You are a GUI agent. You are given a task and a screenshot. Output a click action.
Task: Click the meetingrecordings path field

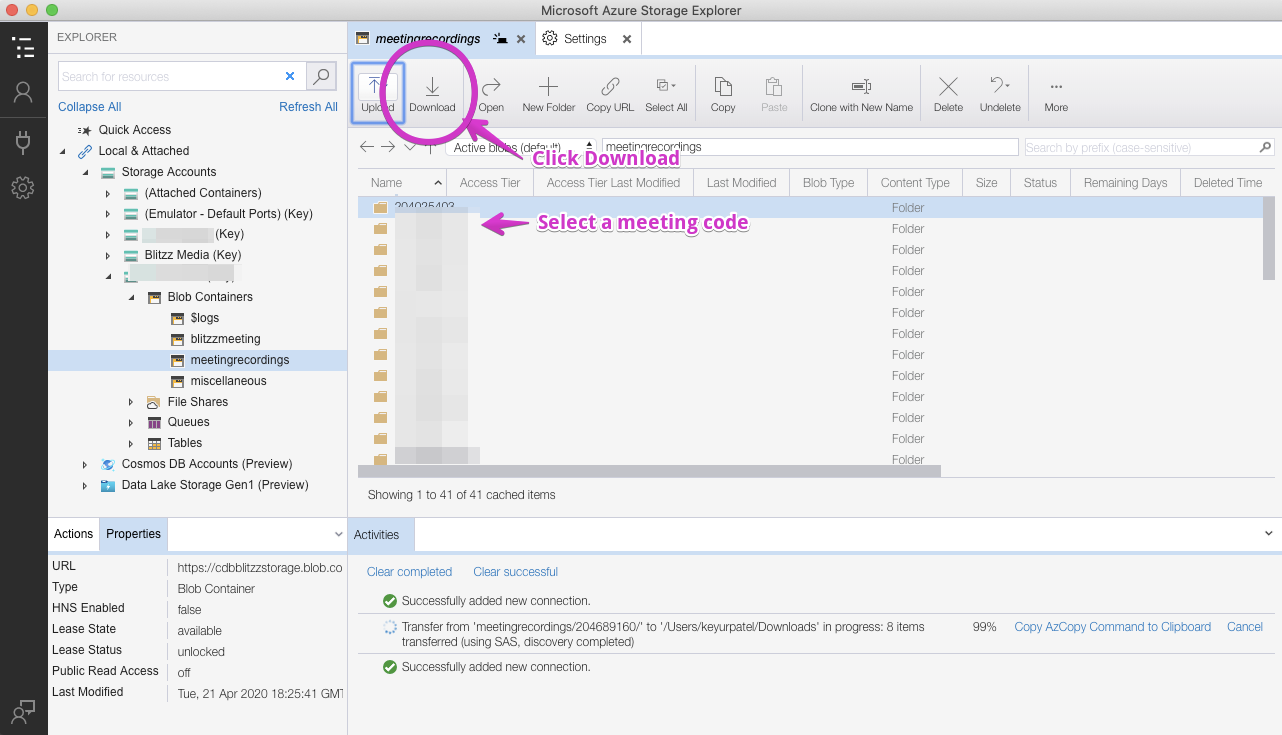[x=810, y=147]
